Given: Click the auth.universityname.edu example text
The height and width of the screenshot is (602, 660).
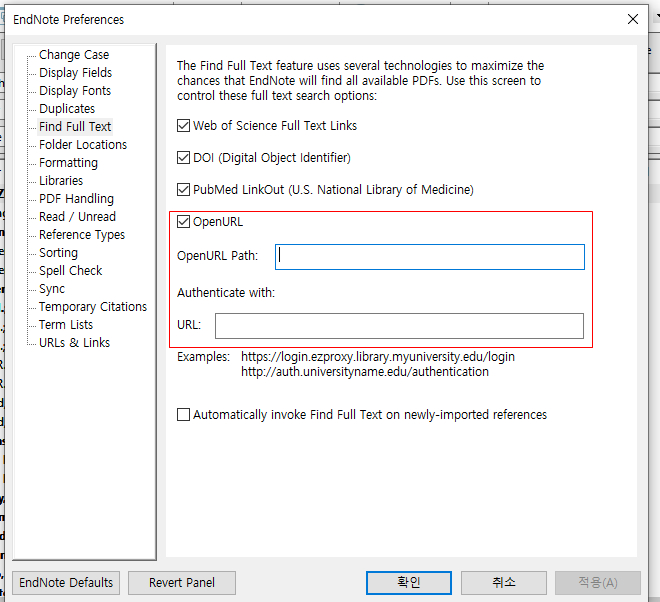Looking at the screenshot, I should point(365,372).
